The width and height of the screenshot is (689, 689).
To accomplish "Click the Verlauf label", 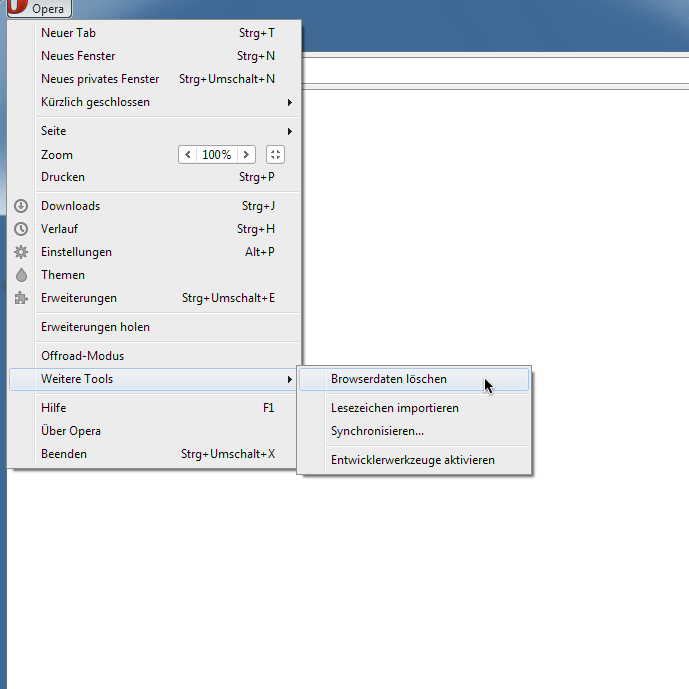I will pyautogui.click(x=59, y=229).
